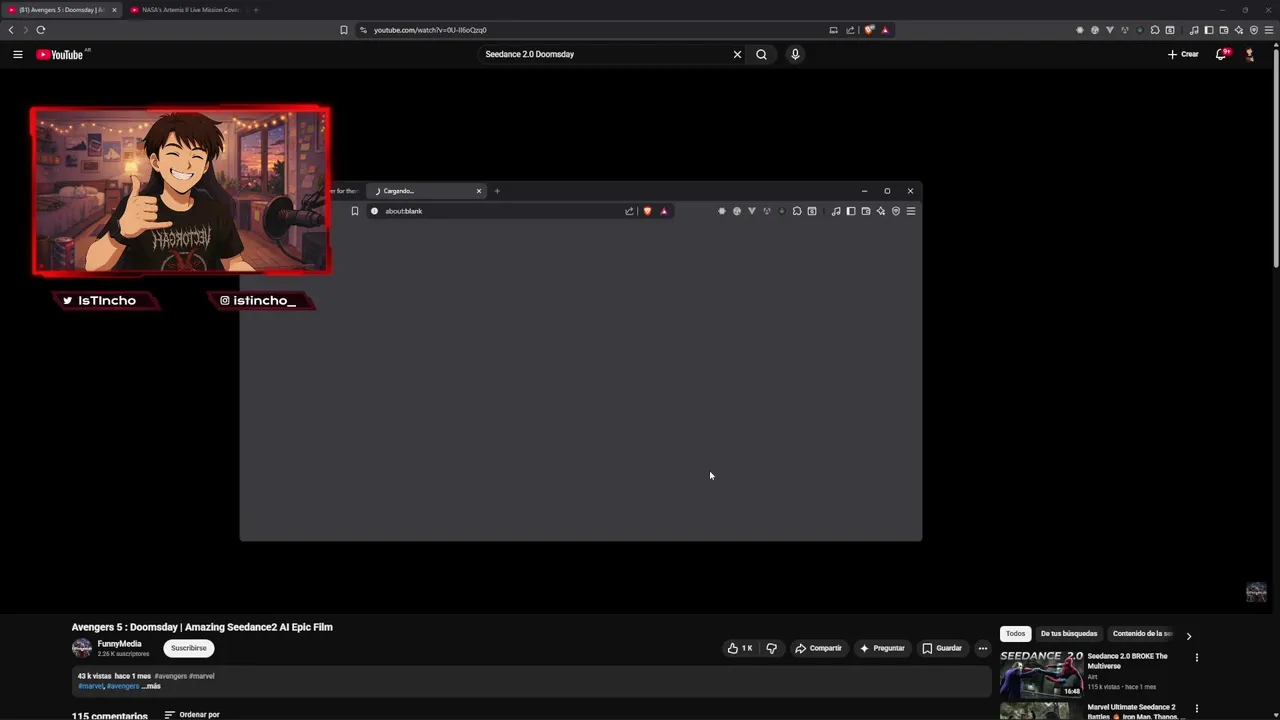
Task: Switch to the Avengers 5 Doomsday browser tab
Action: coord(60,10)
